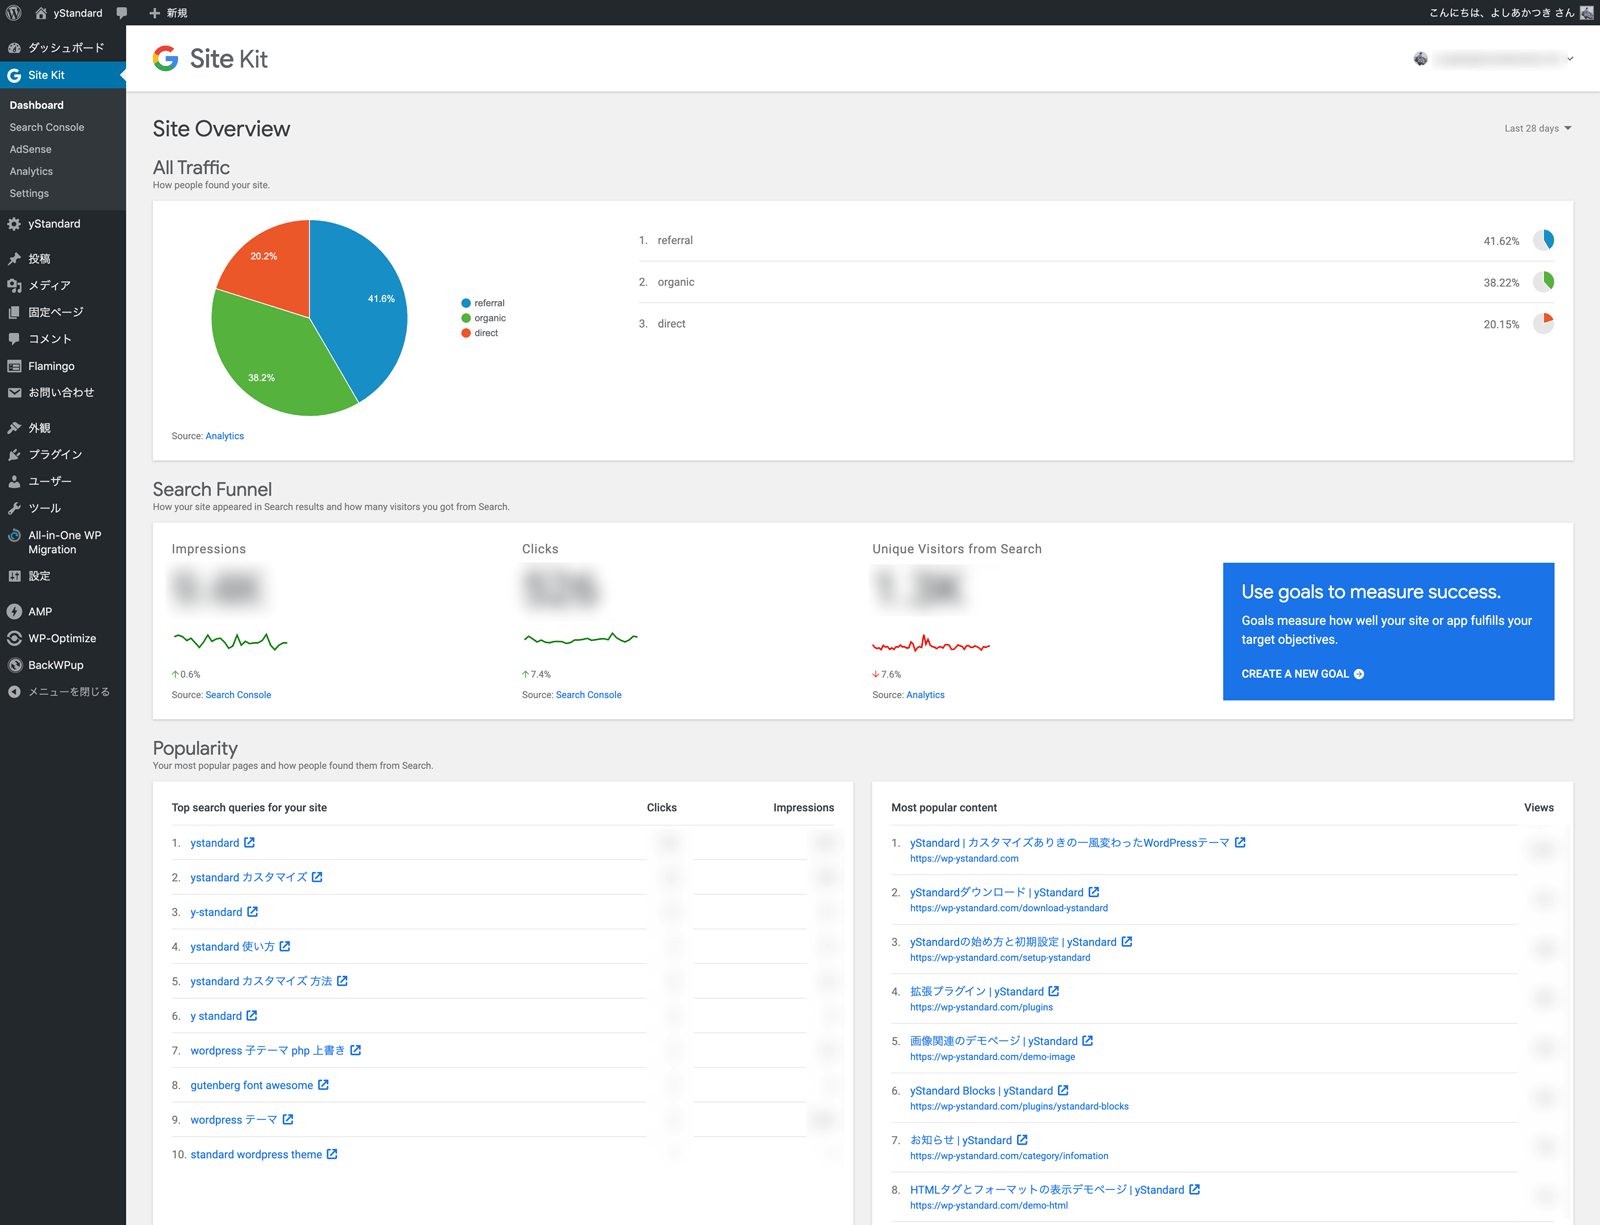The height and width of the screenshot is (1225, 1600).
Task: Open external link icon for 'y-standard' query
Action: point(253,912)
